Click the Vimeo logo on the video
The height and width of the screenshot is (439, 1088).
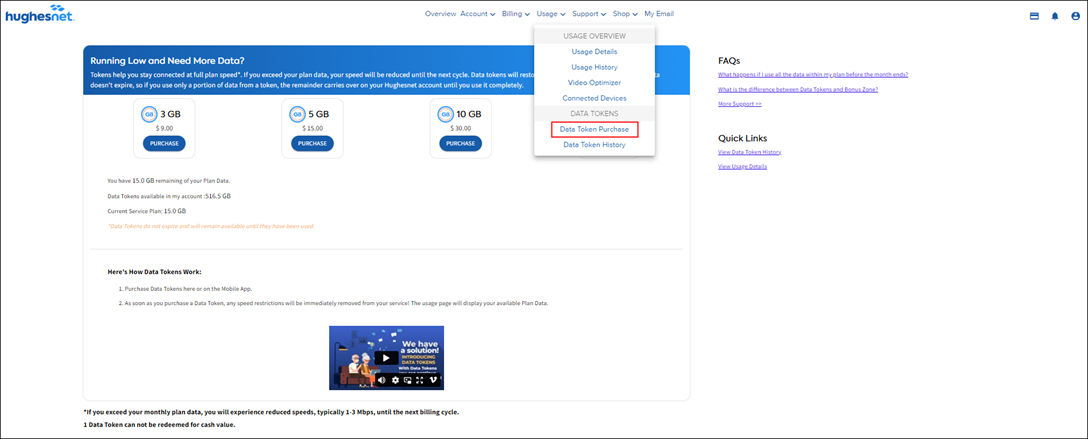[434, 380]
